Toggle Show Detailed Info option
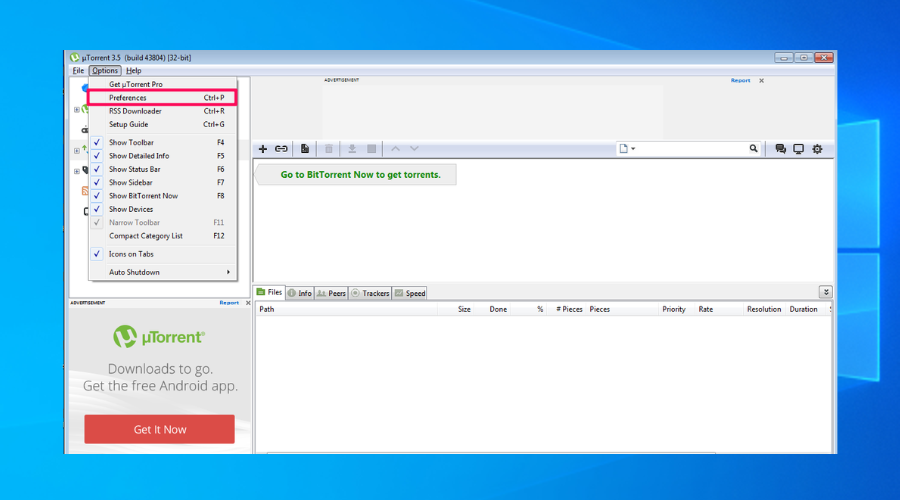 pos(162,156)
